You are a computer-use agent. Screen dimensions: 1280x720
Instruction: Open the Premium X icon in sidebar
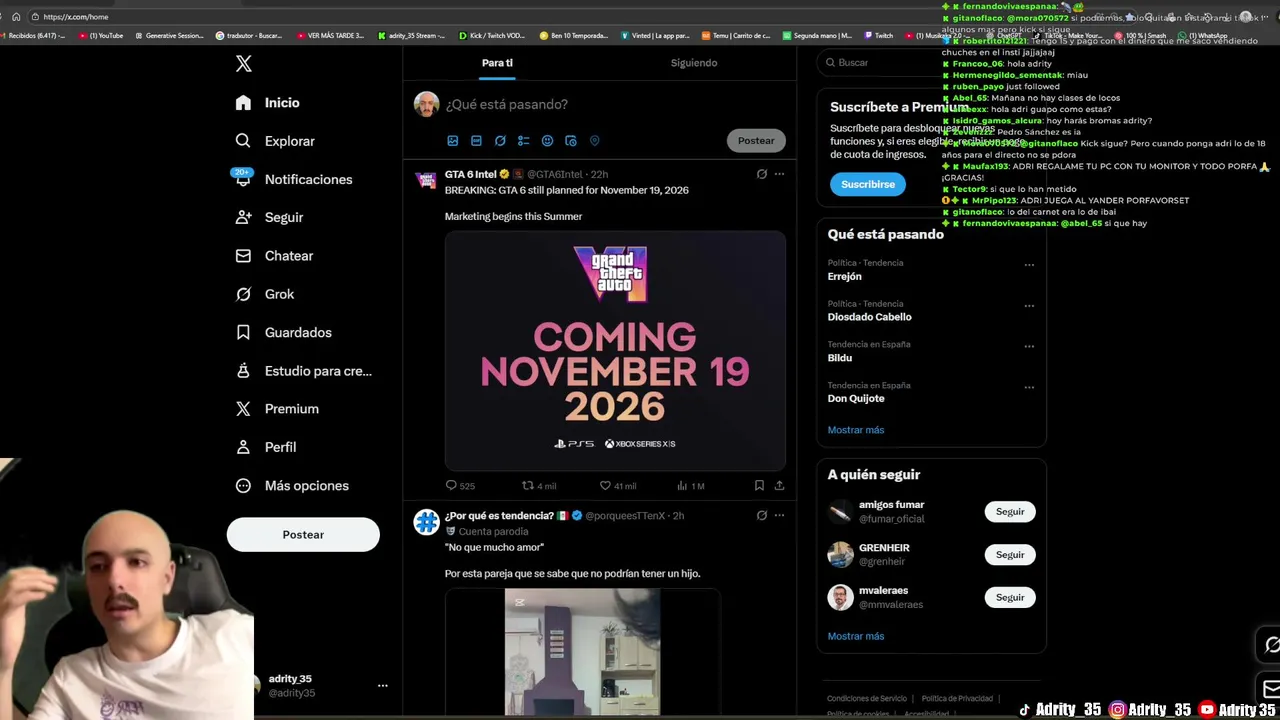pyautogui.click(x=243, y=409)
